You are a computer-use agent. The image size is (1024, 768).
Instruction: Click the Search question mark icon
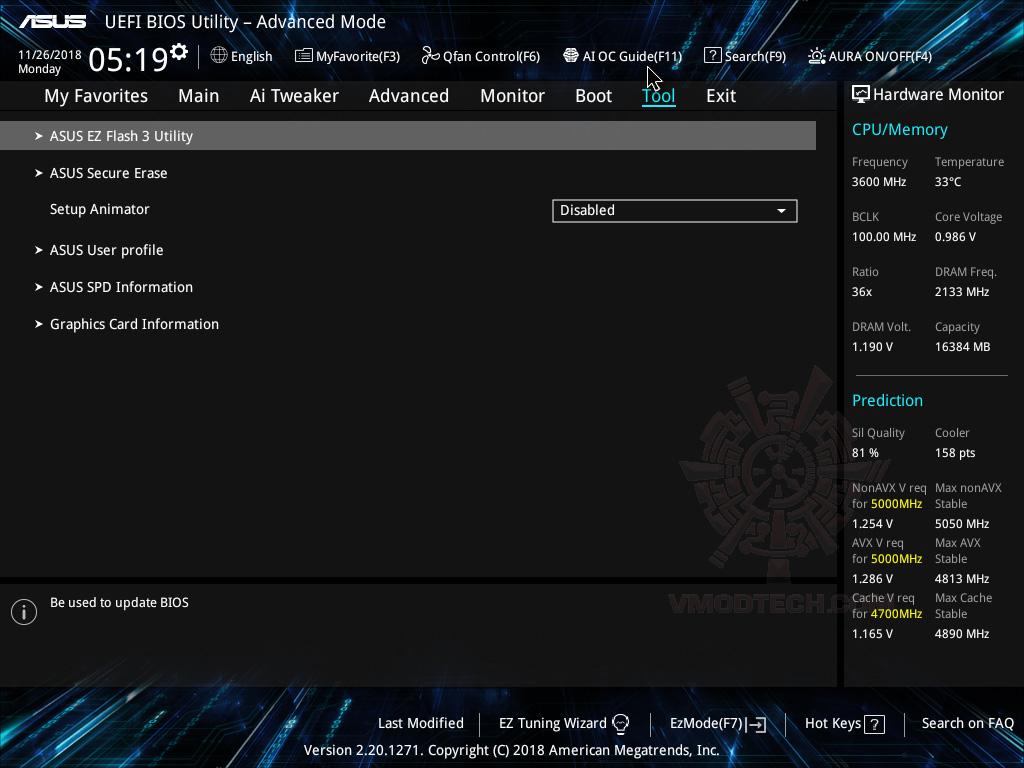(x=712, y=56)
